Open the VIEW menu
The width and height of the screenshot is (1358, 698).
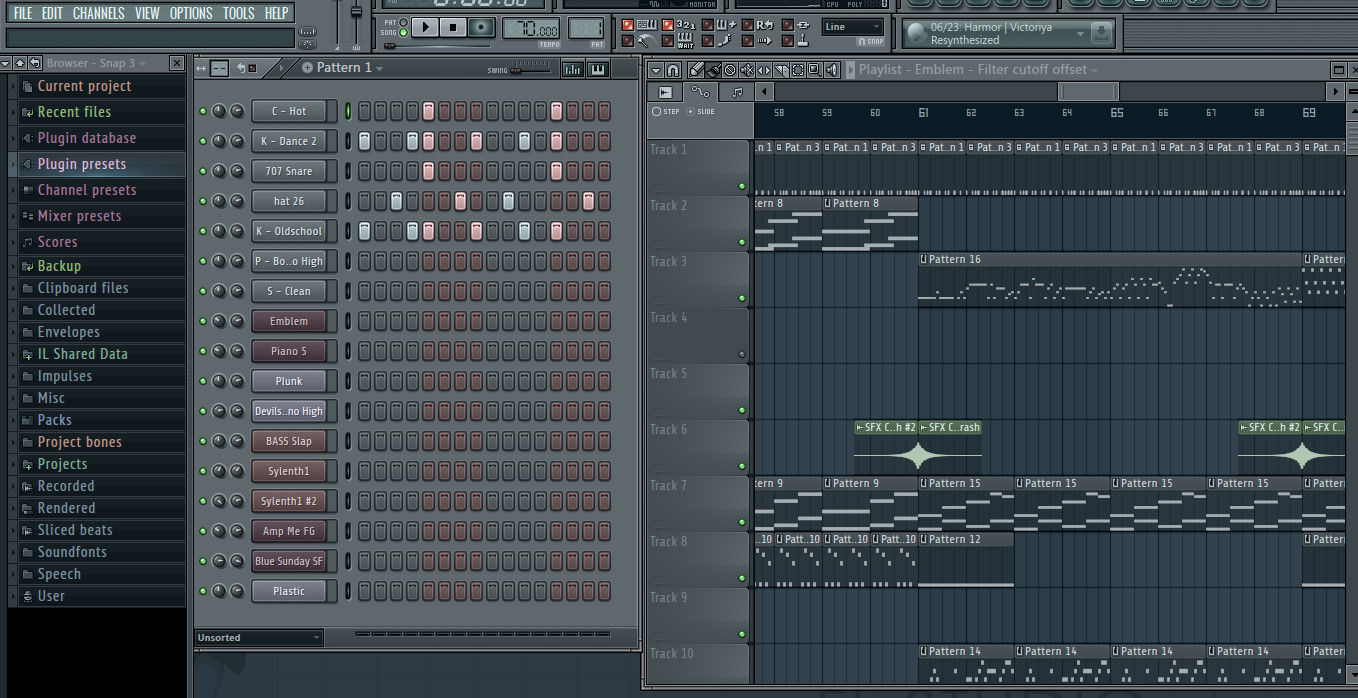pyautogui.click(x=147, y=13)
